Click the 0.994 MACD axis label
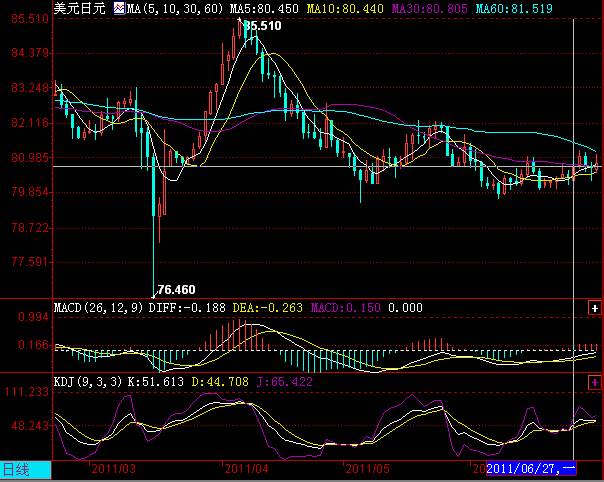The height and width of the screenshot is (482, 604). click(34, 317)
